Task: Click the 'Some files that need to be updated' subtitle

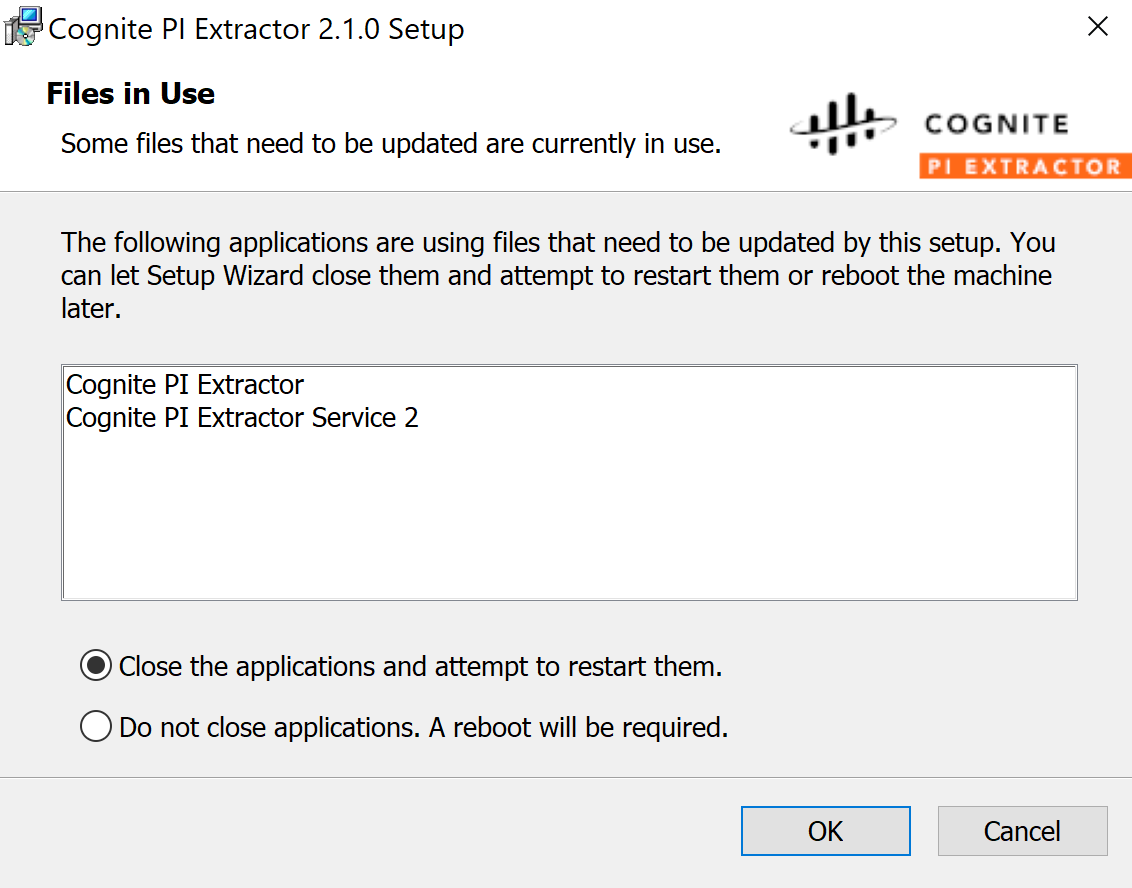Action: click(x=391, y=144)
